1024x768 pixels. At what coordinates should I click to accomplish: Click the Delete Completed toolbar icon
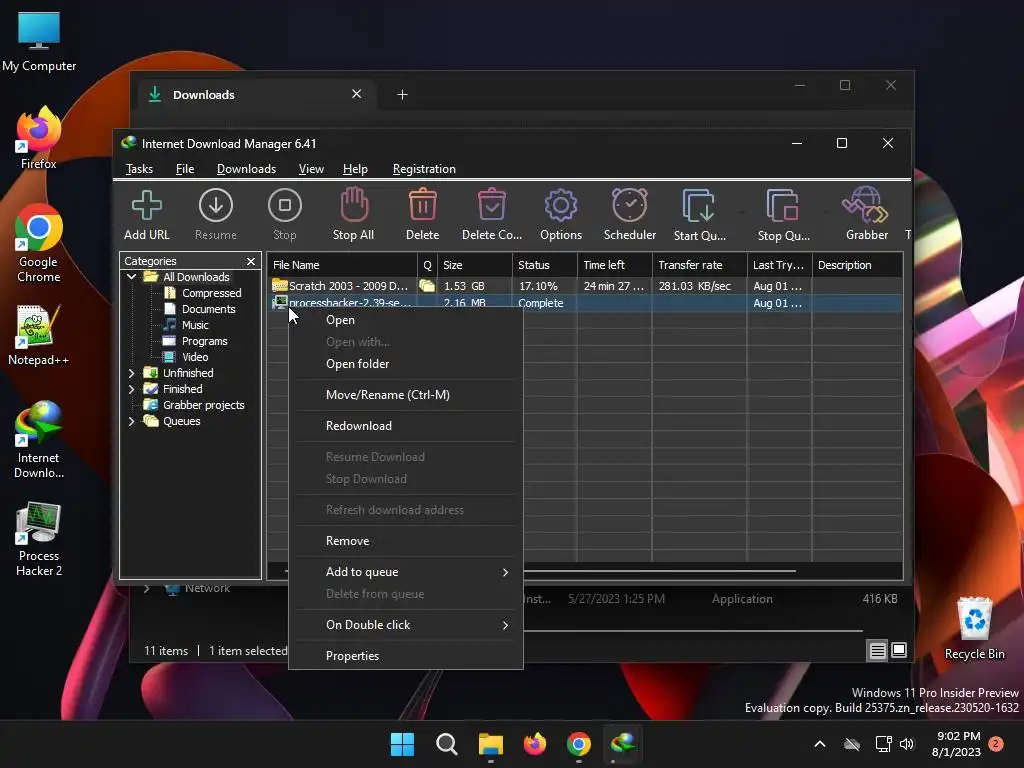click(x=492, y=205)
